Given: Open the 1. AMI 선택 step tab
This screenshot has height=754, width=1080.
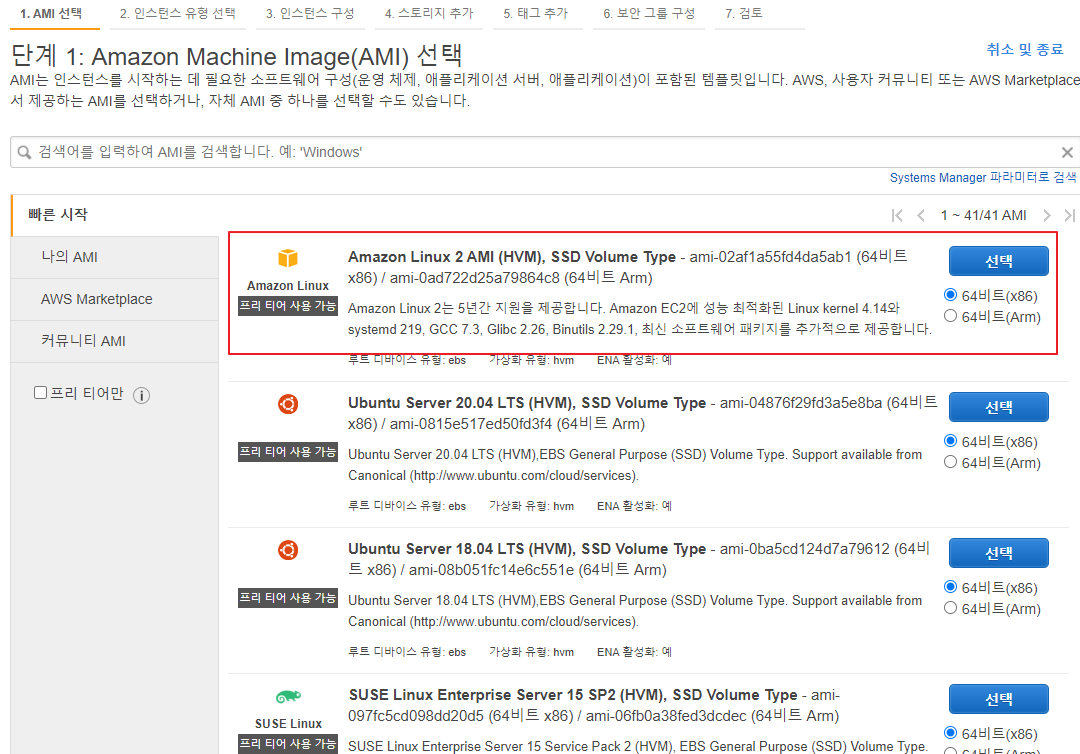Looking at the screenshot, I should coord(54,14).
